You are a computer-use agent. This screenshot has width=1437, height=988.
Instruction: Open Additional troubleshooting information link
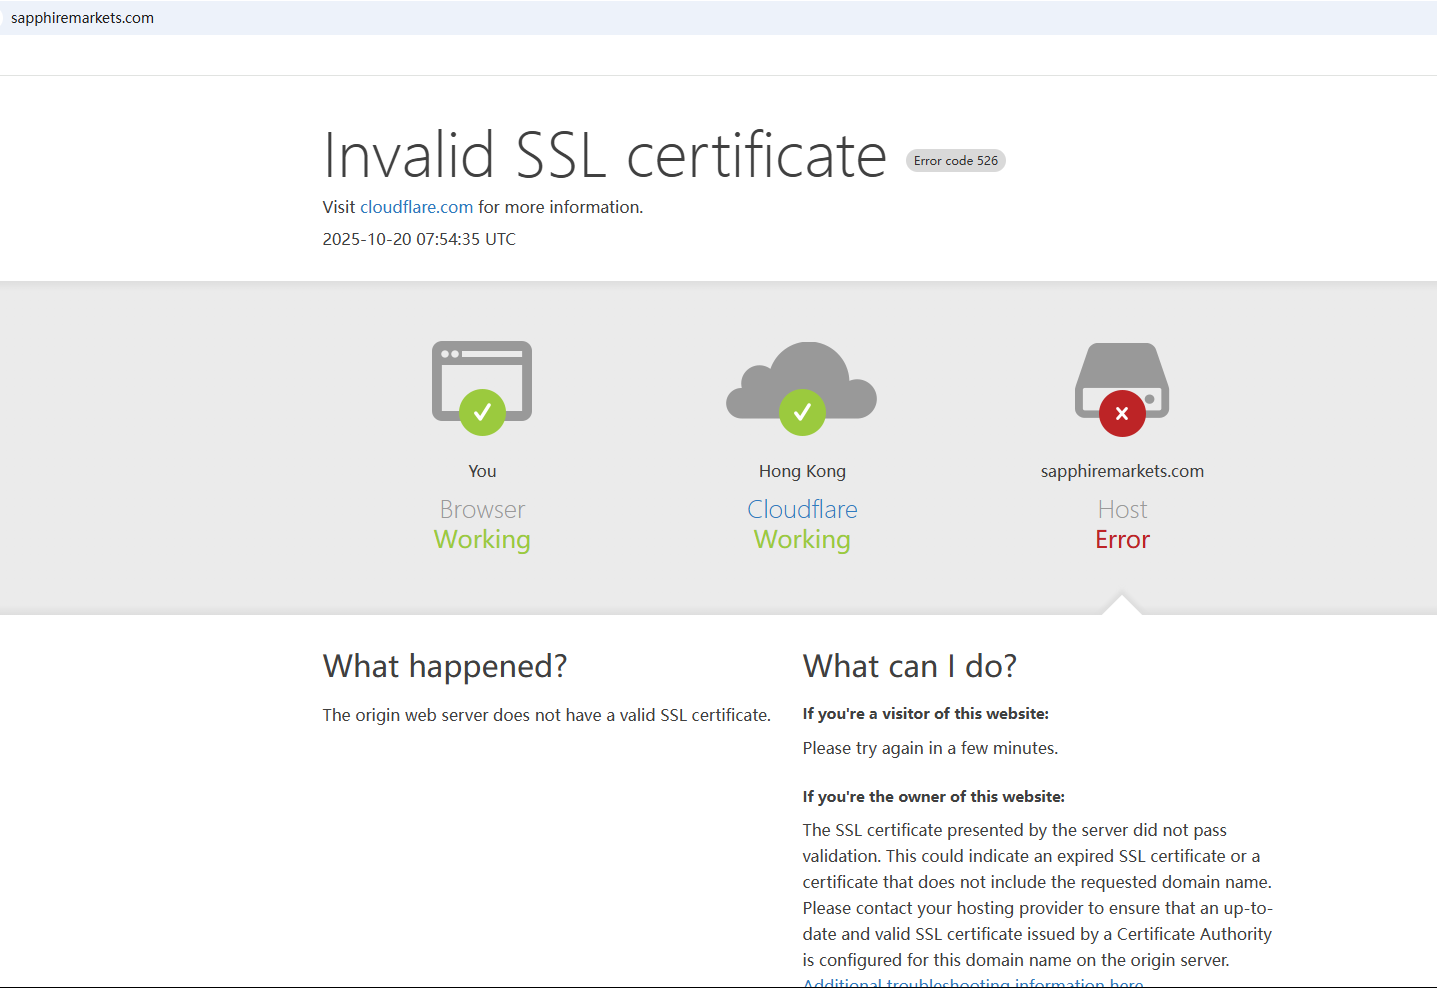(972, 982)
